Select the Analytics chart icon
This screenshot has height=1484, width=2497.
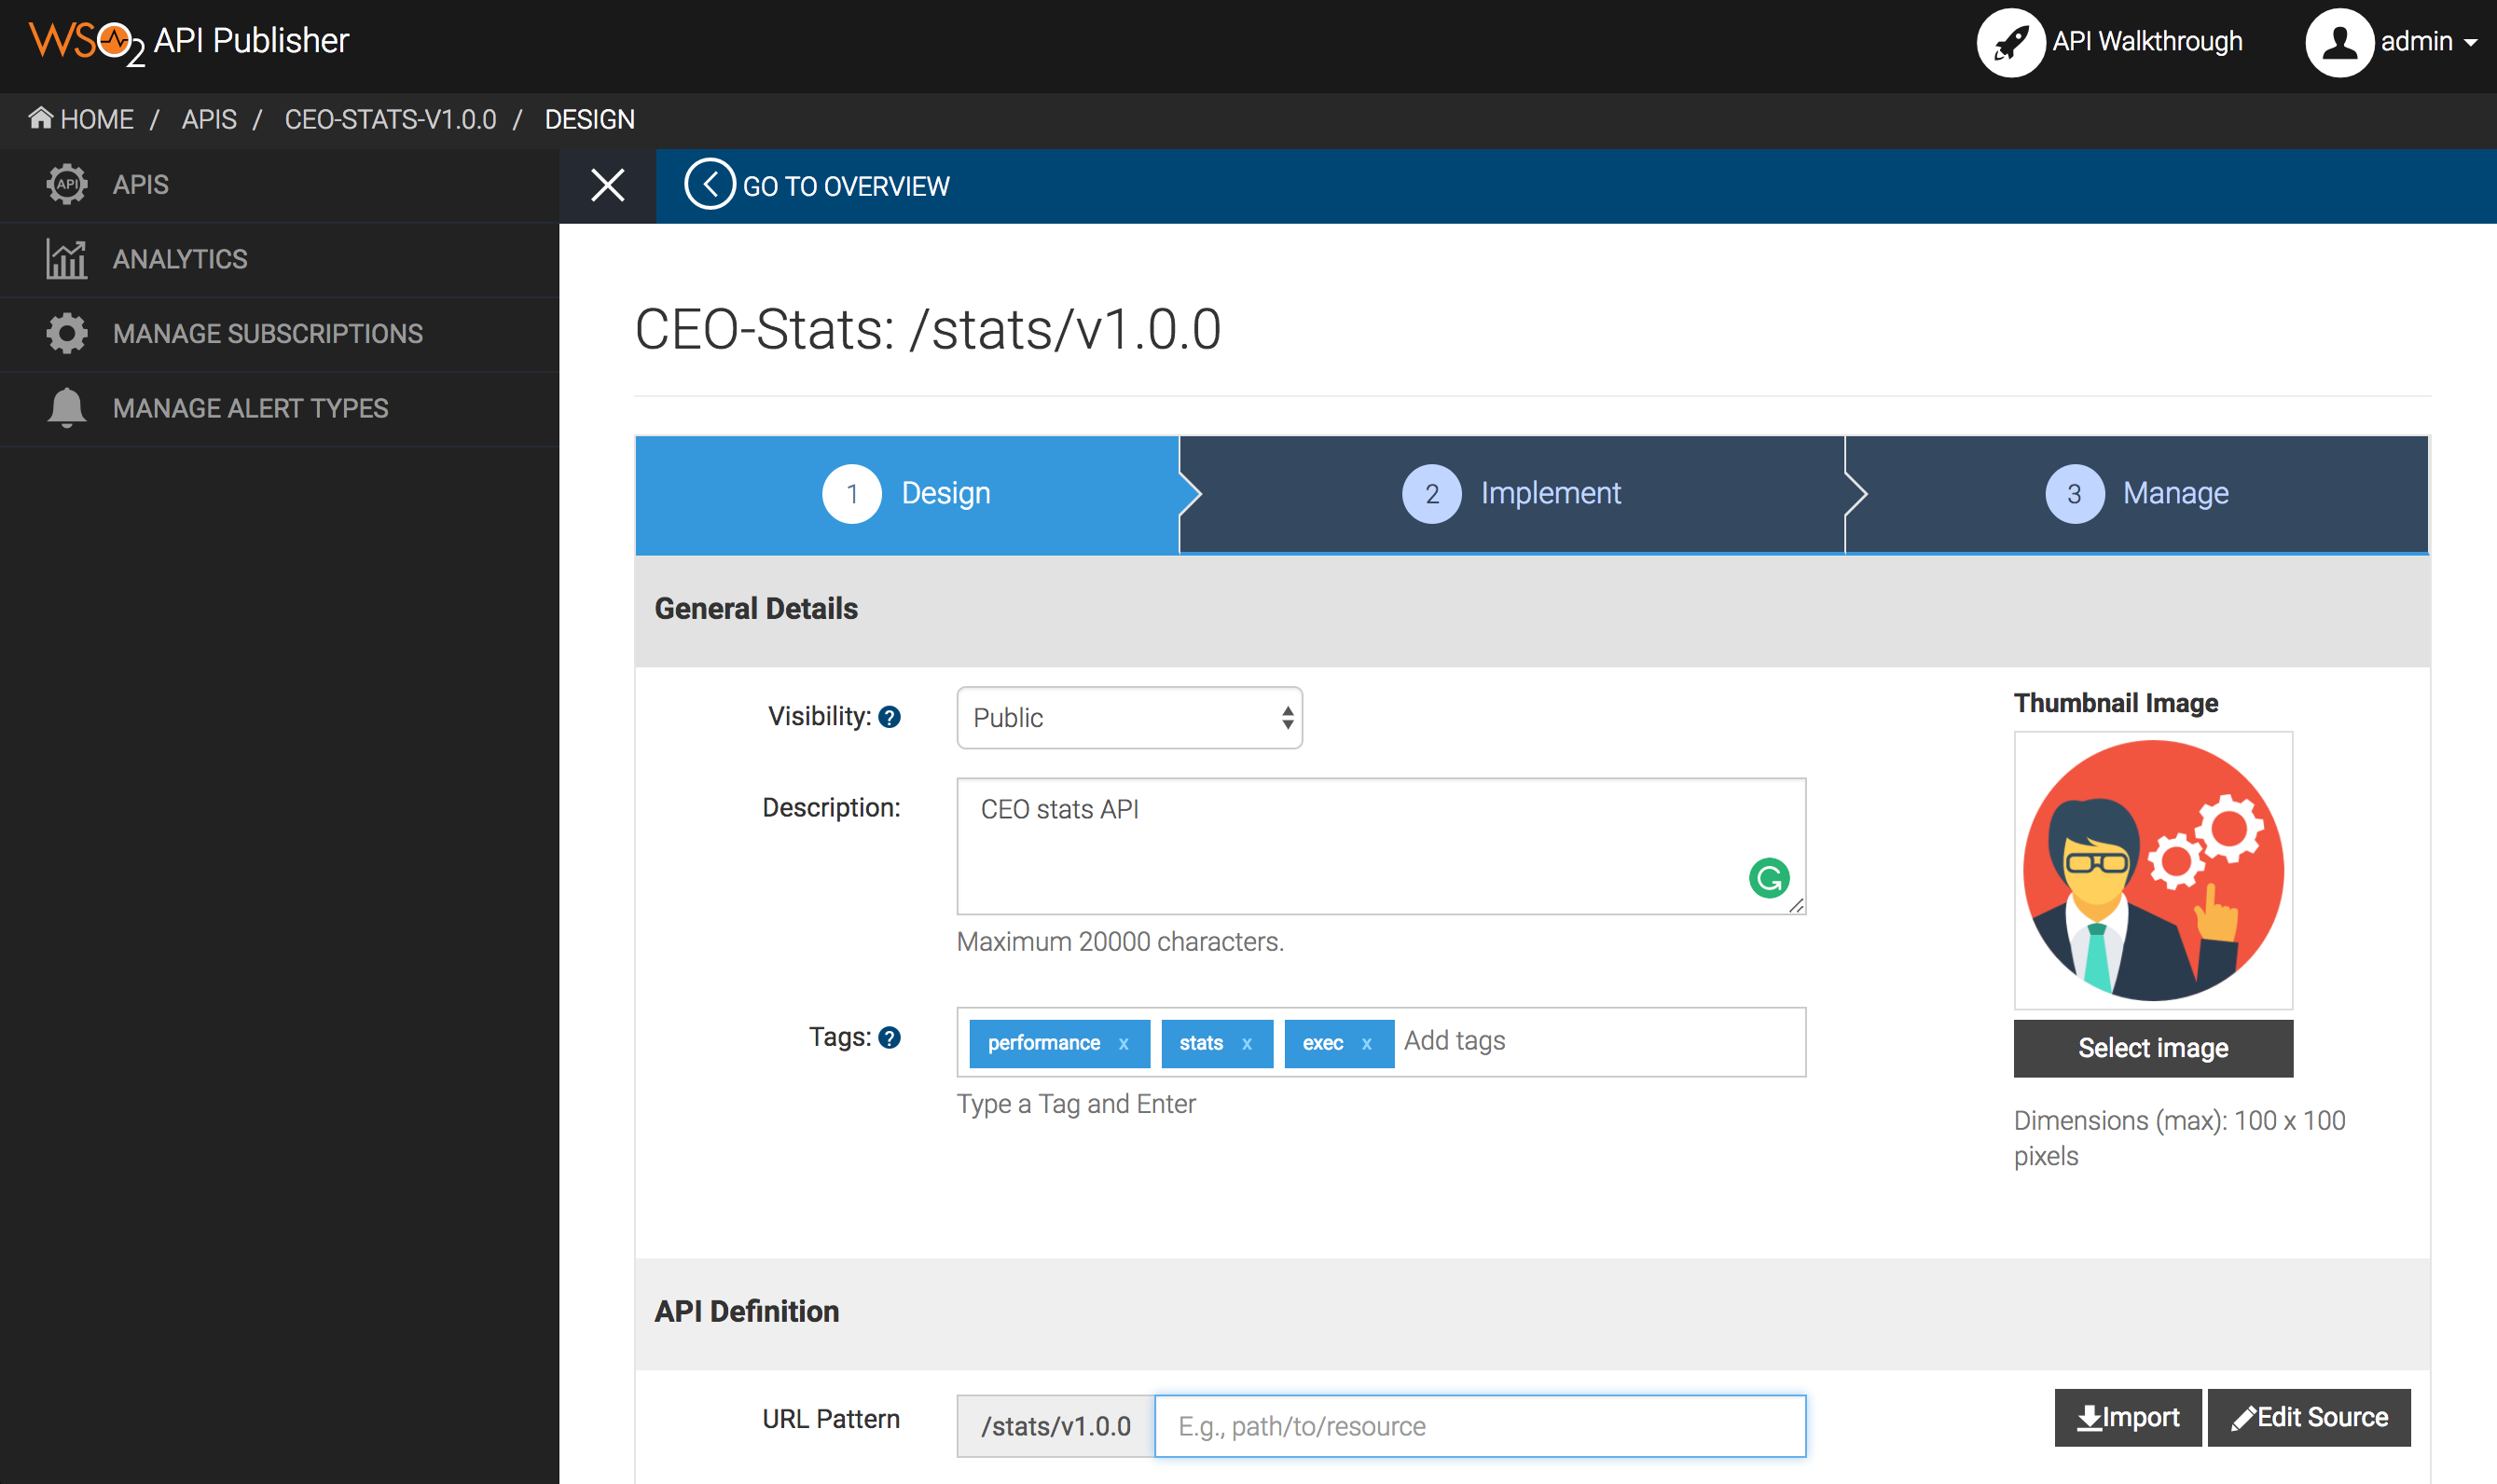pos(66,258)
